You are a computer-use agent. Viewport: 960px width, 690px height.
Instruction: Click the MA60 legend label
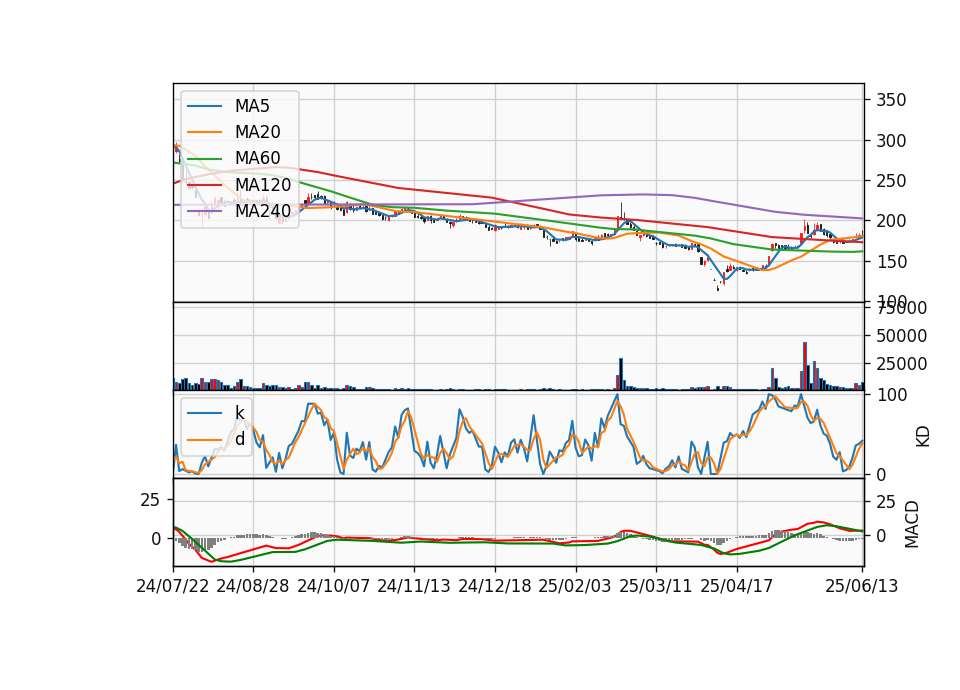tap(257, 158)
